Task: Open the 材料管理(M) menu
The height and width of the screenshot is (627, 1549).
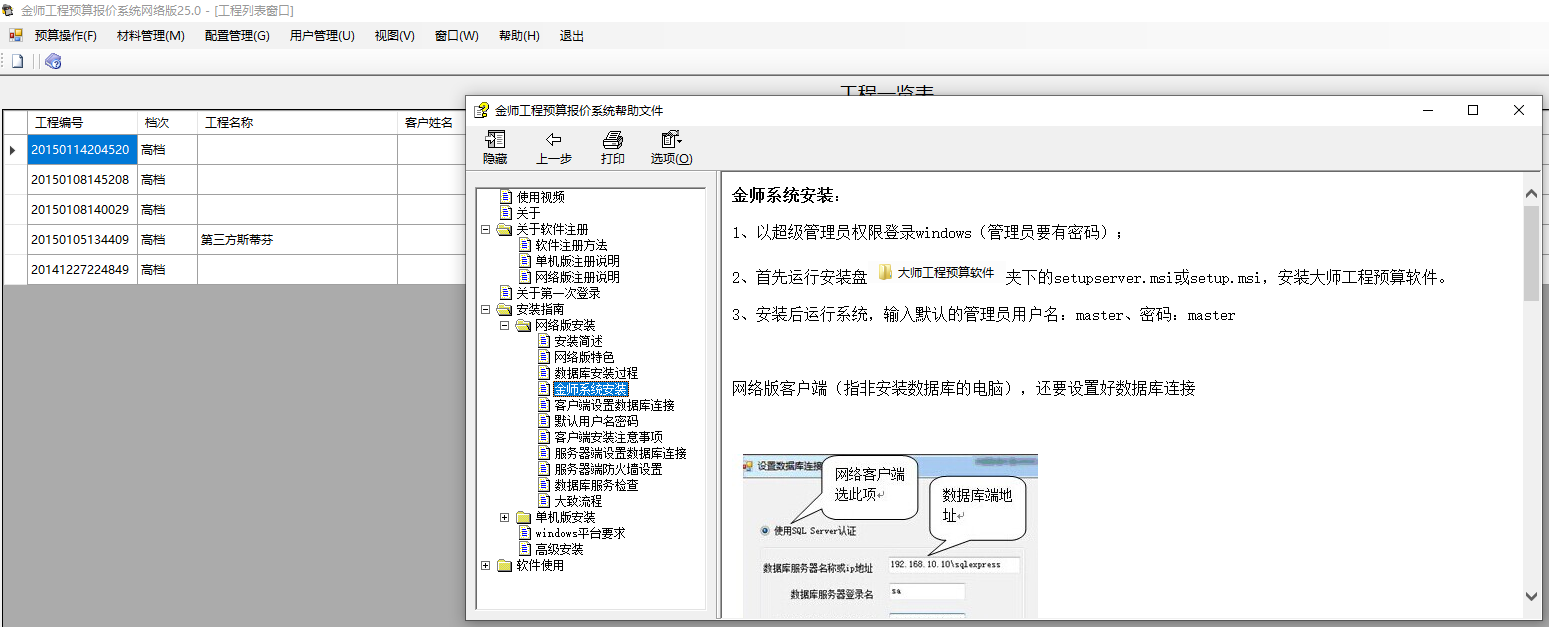Action: tap(150, 36)
